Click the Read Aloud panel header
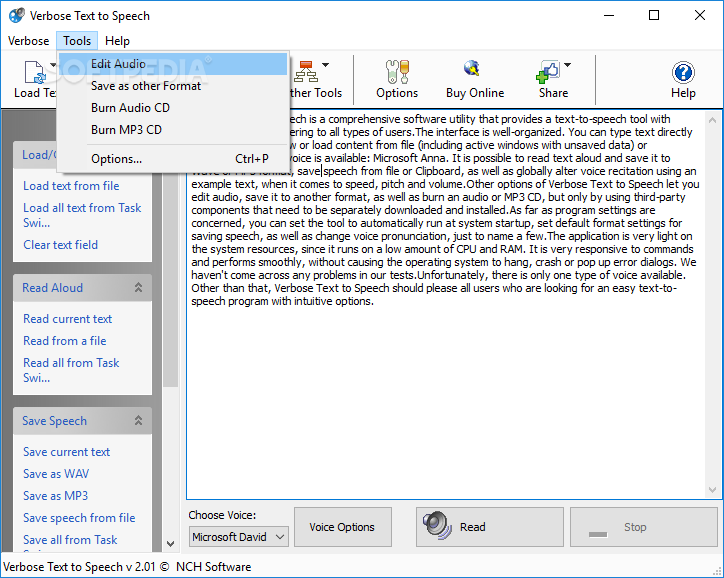Screen dimensions: 724x578 click(x=82, y=288)
